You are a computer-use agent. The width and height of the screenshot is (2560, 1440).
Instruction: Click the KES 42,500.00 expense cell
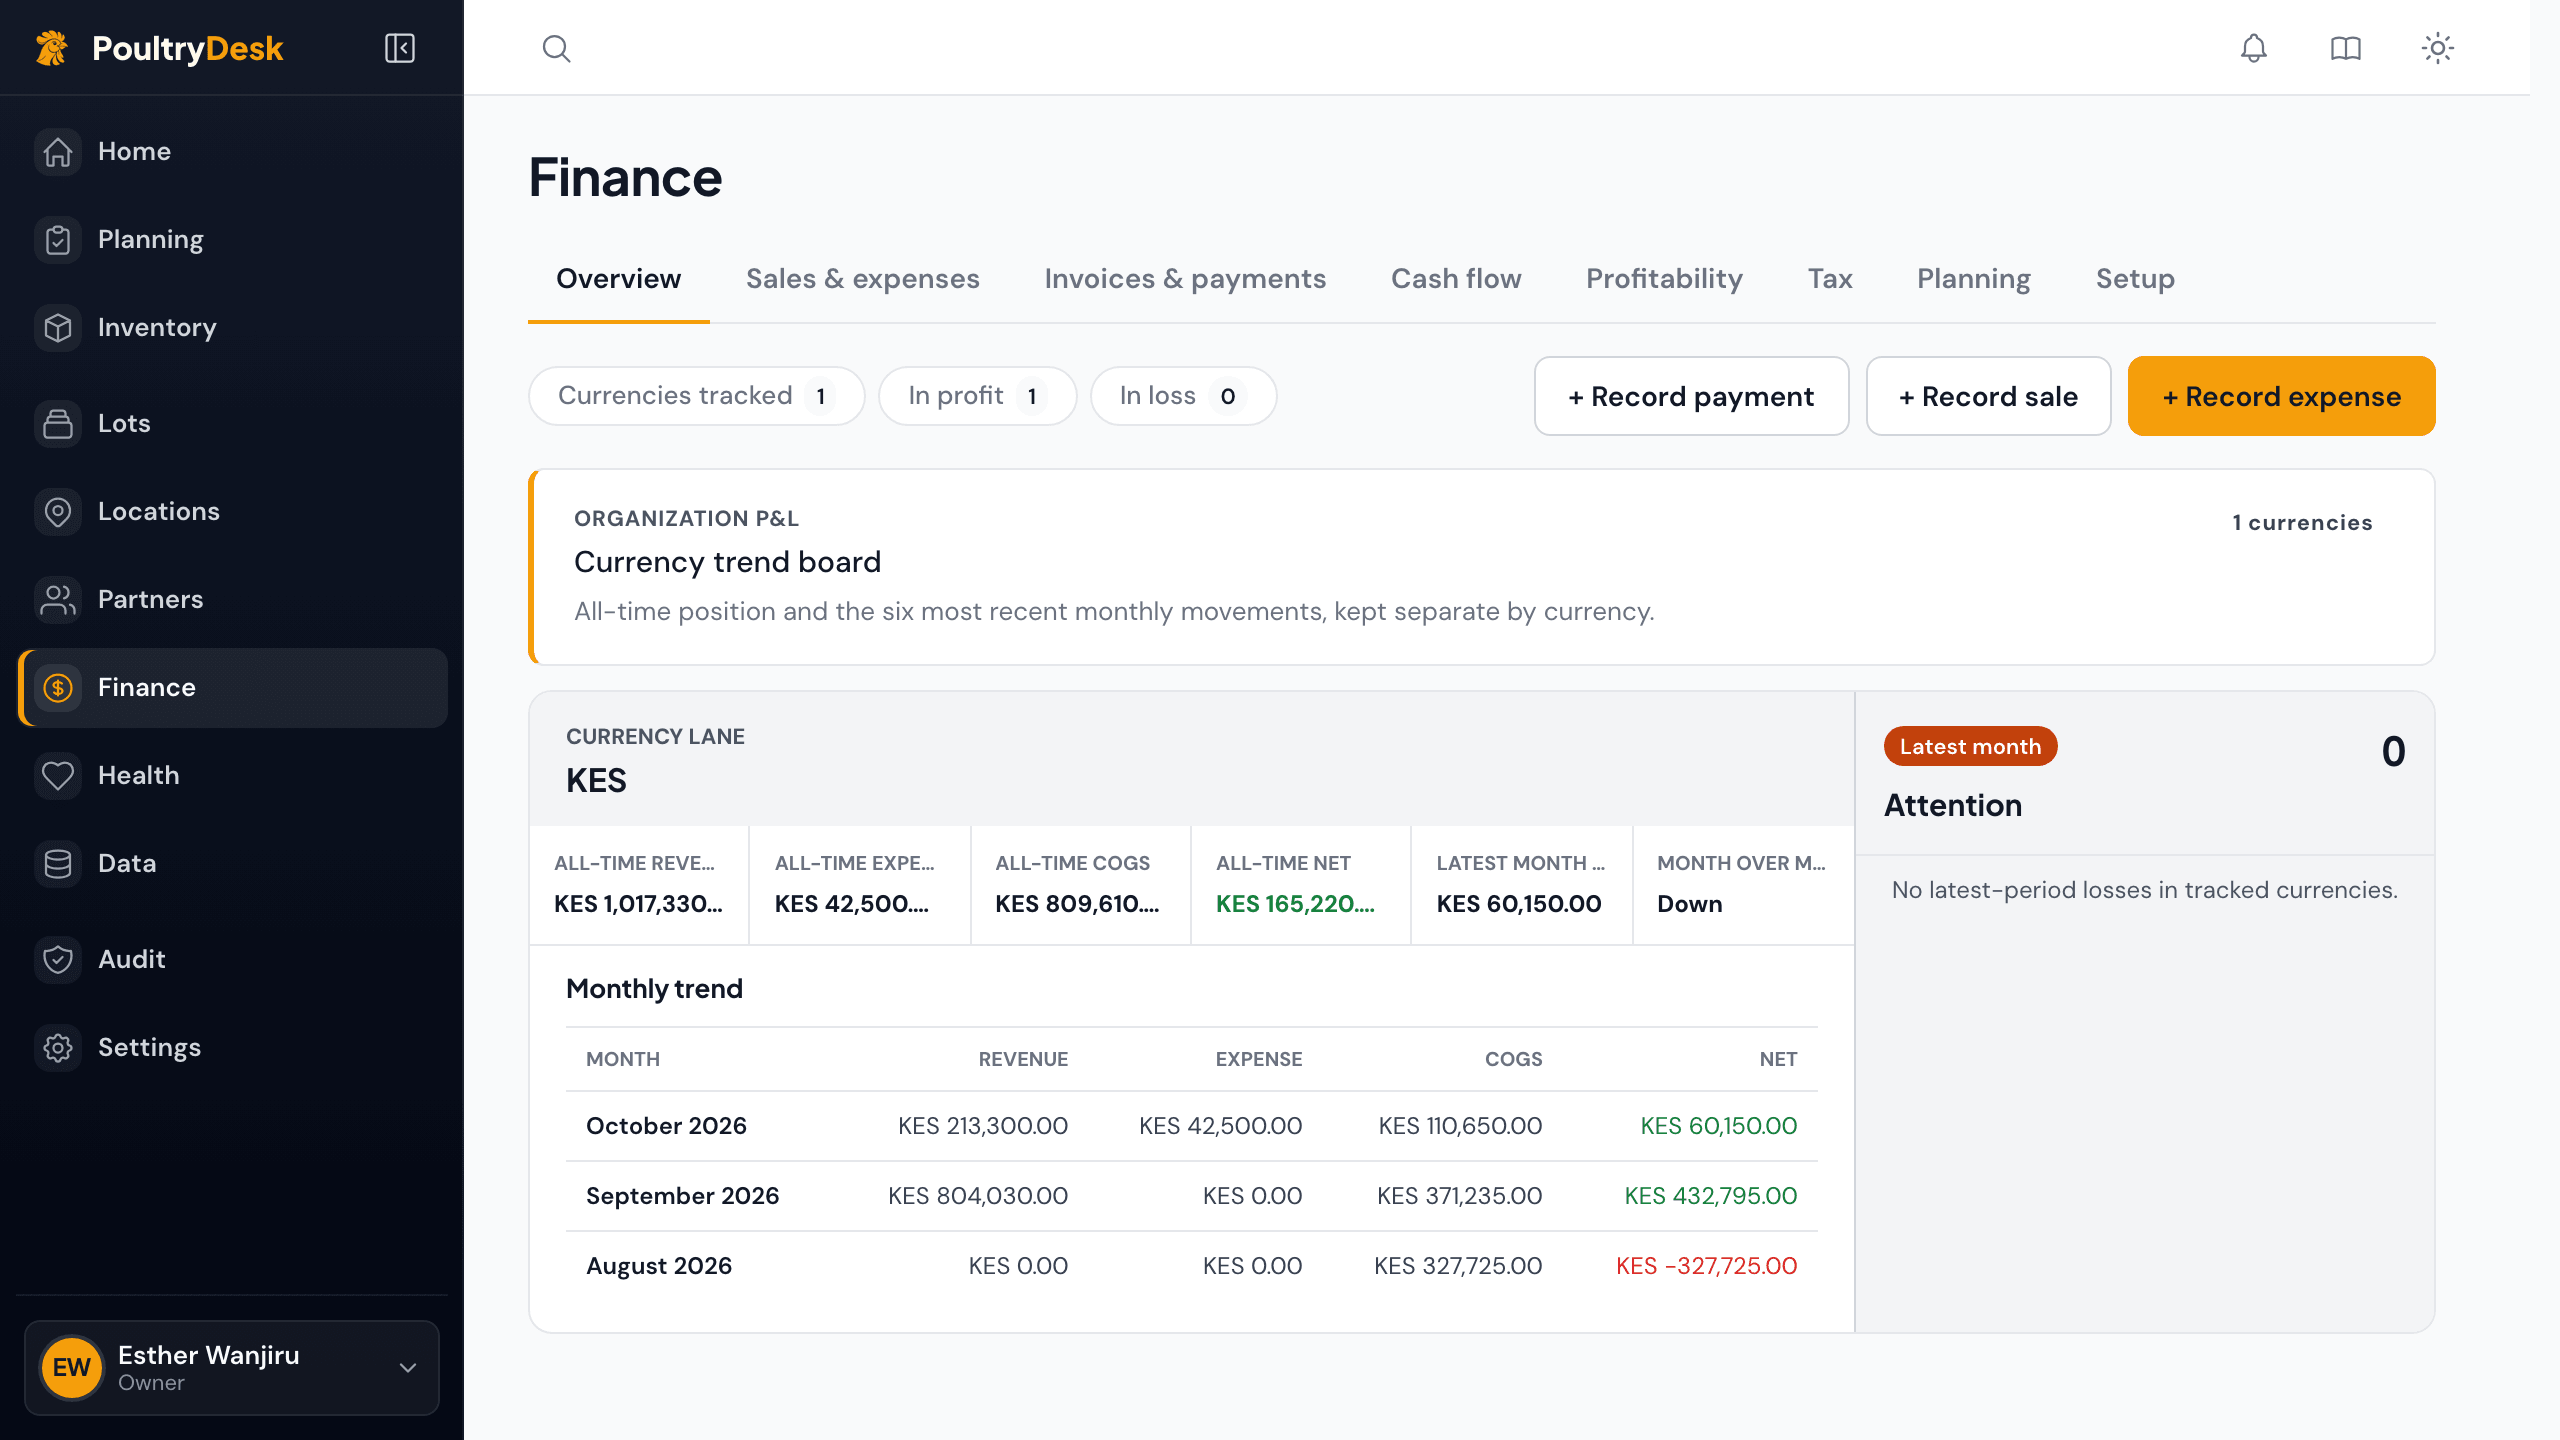click(1220, 1126)
